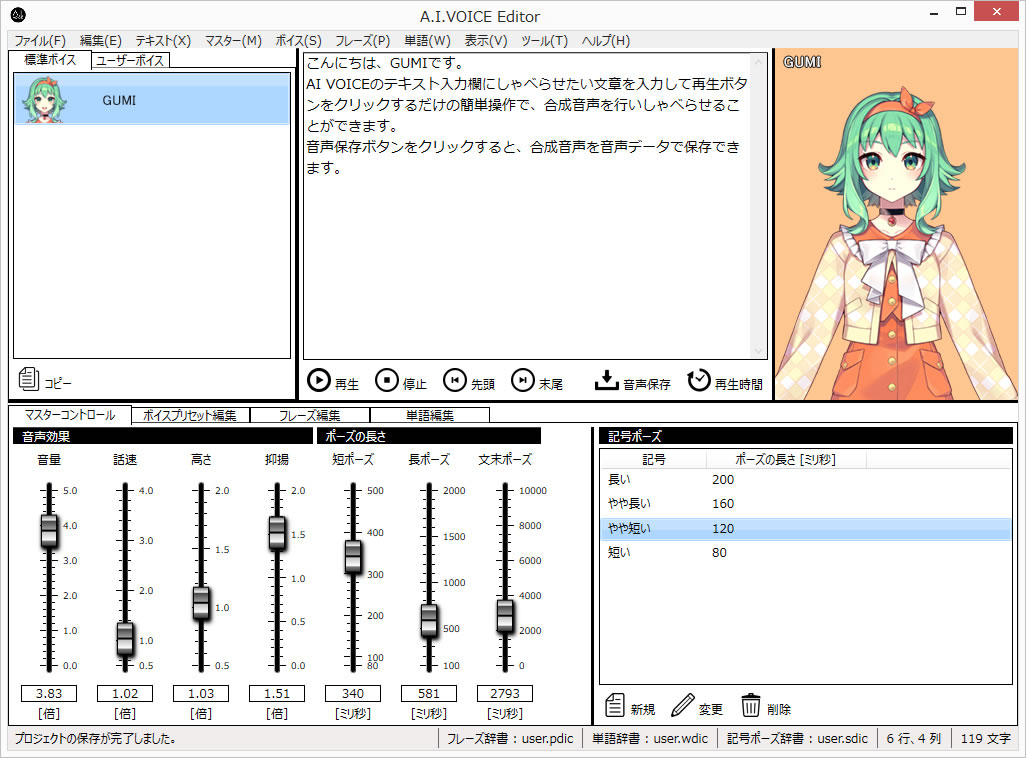This screenshot has width=1026, height=758.
Task: Click the フレーズ辞書：user.pdic status entry
Action: point(510,738)
